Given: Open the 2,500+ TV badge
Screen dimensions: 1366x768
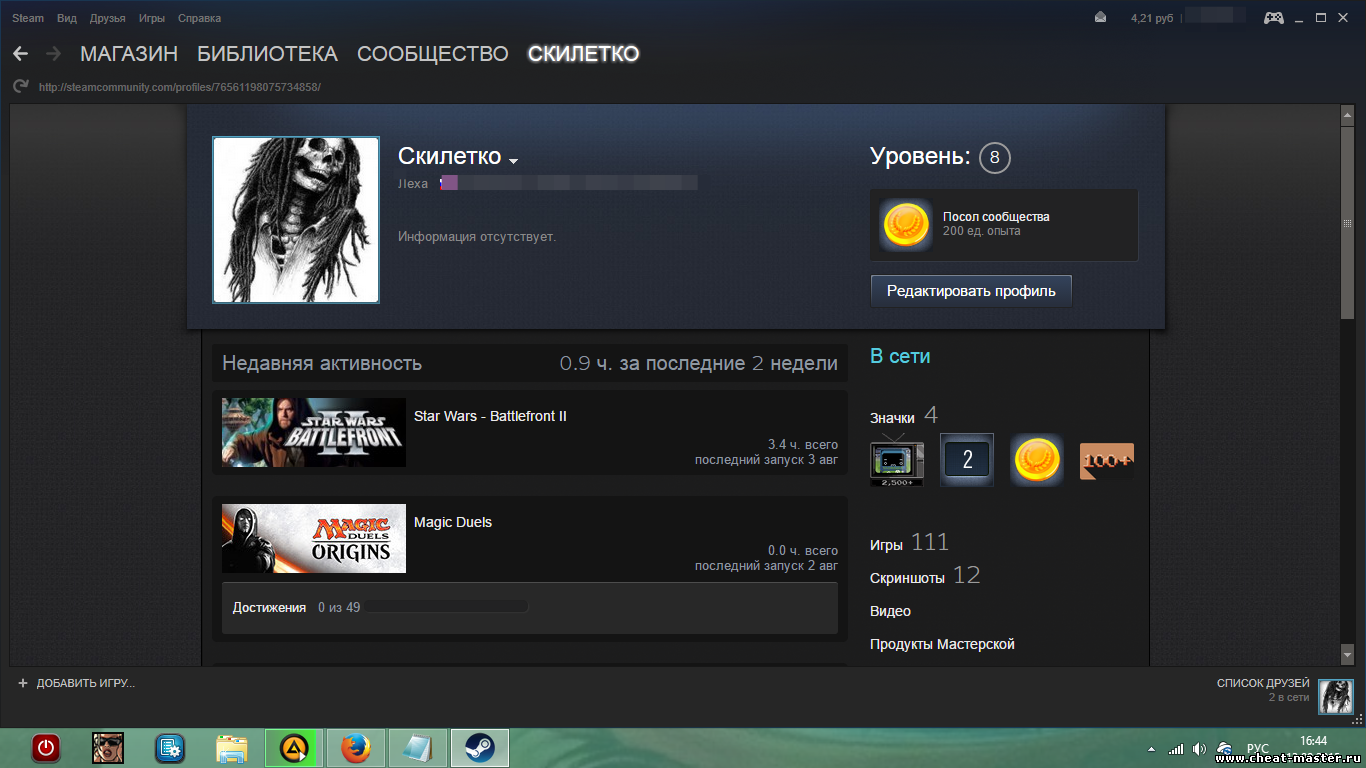Looking at the screenshot, I should click(897, 461).
